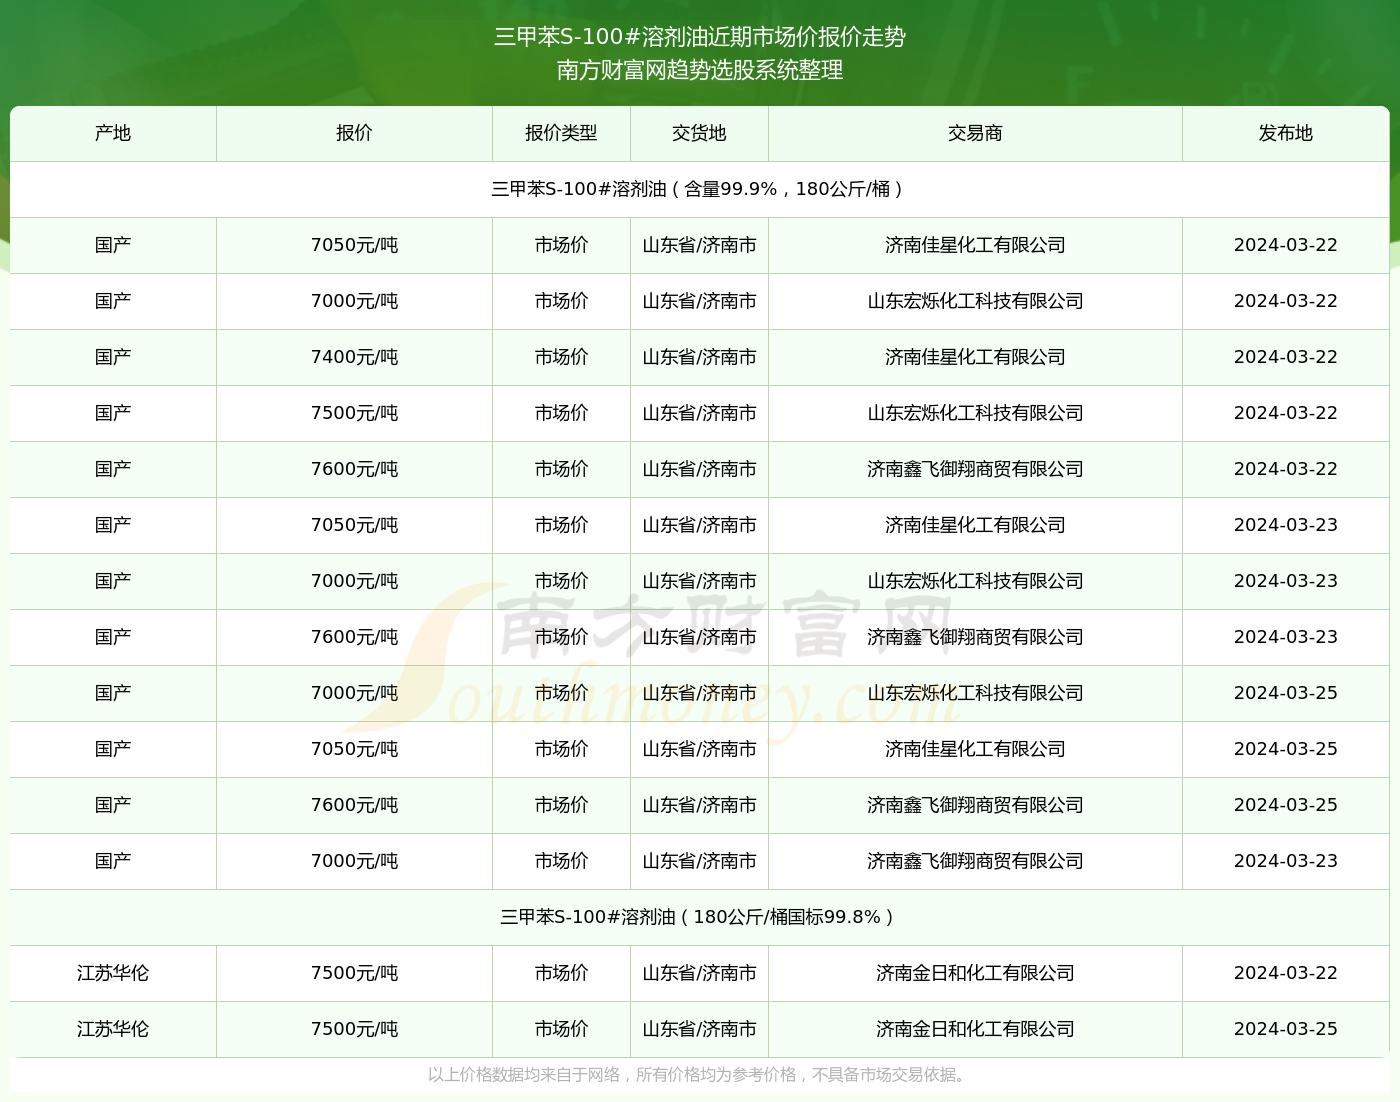1400x1102 pixels.
Task: Click 2024-03-23 in the 济南鑫飞御翔 7000元/吨 row
Action: tap(1286, 861)
